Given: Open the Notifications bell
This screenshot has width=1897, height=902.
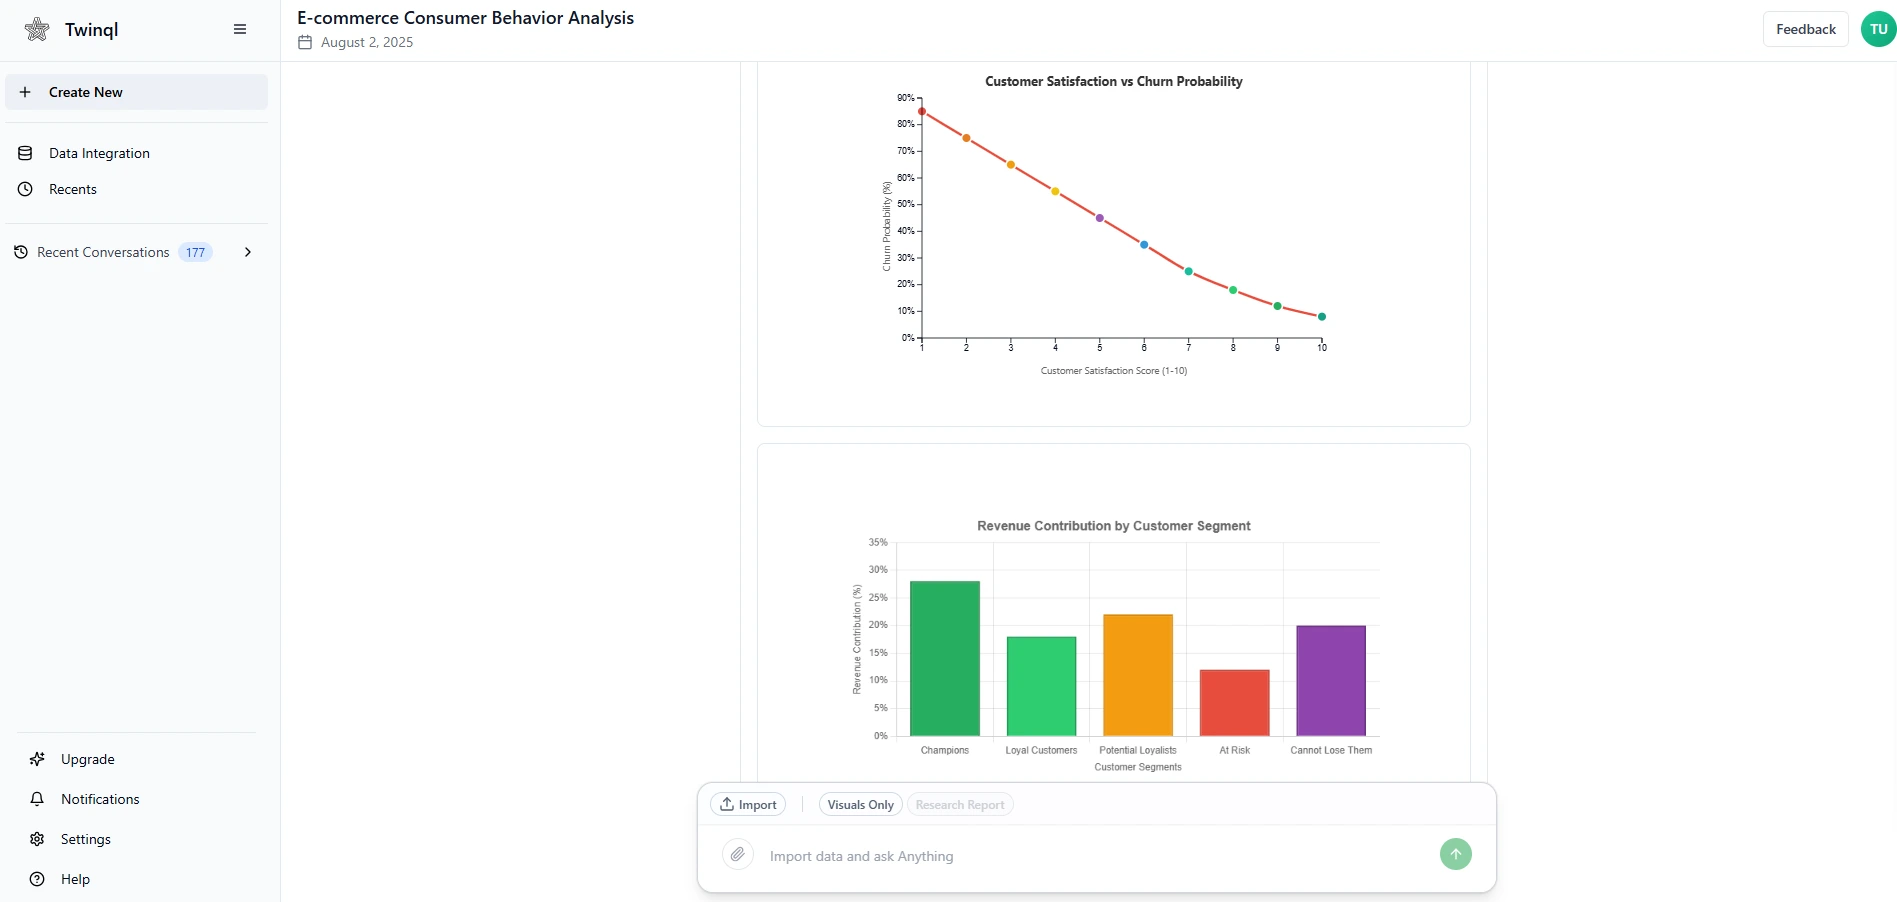Looking at the screenshot, I should coord(36,799).
